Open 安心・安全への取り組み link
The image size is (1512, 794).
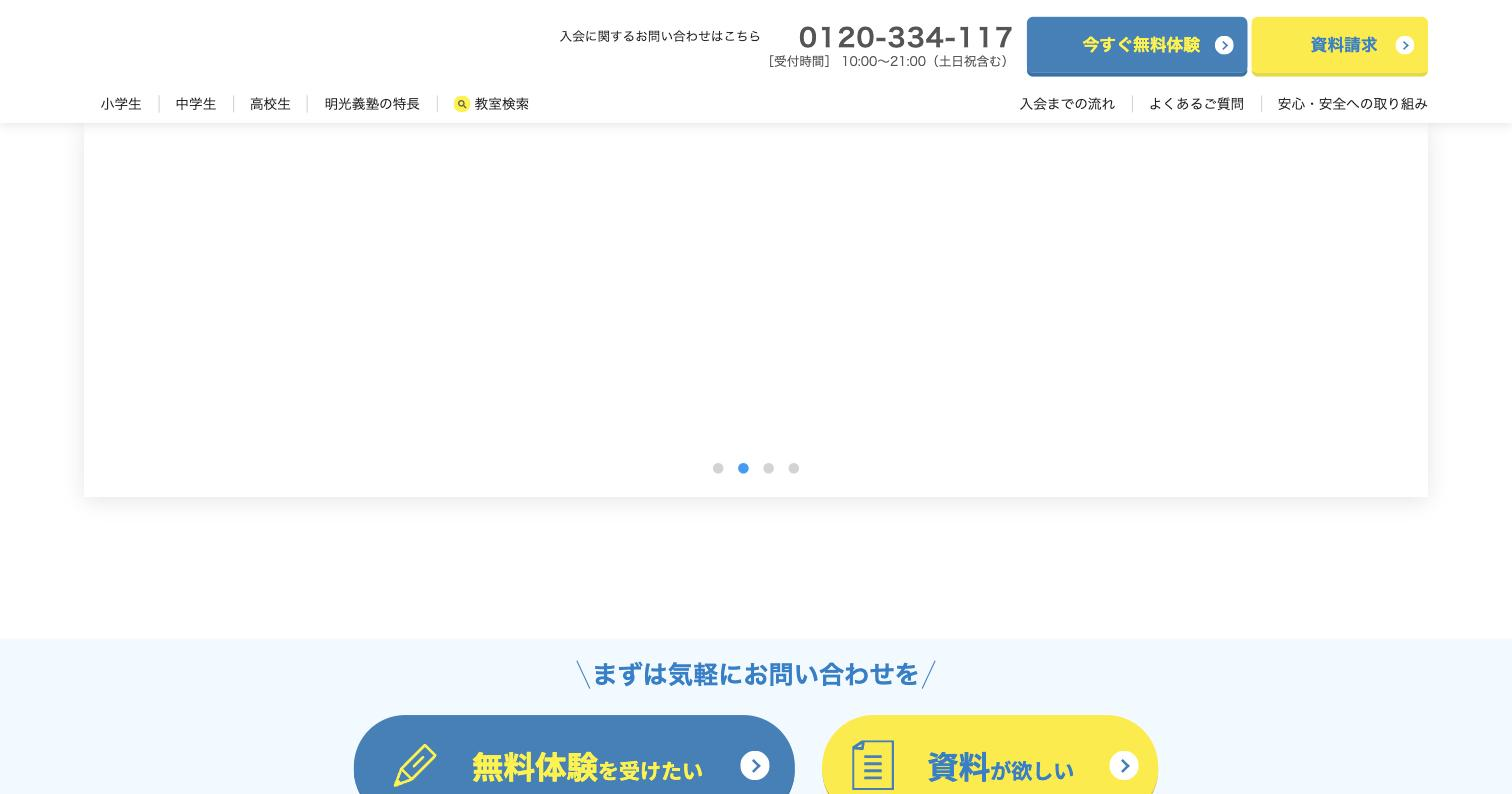[1352, 104]
